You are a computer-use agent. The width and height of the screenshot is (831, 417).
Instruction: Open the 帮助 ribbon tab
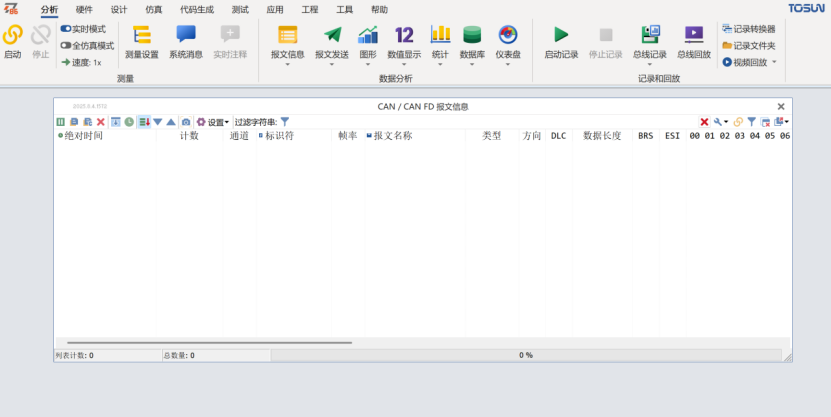(379, 10)
